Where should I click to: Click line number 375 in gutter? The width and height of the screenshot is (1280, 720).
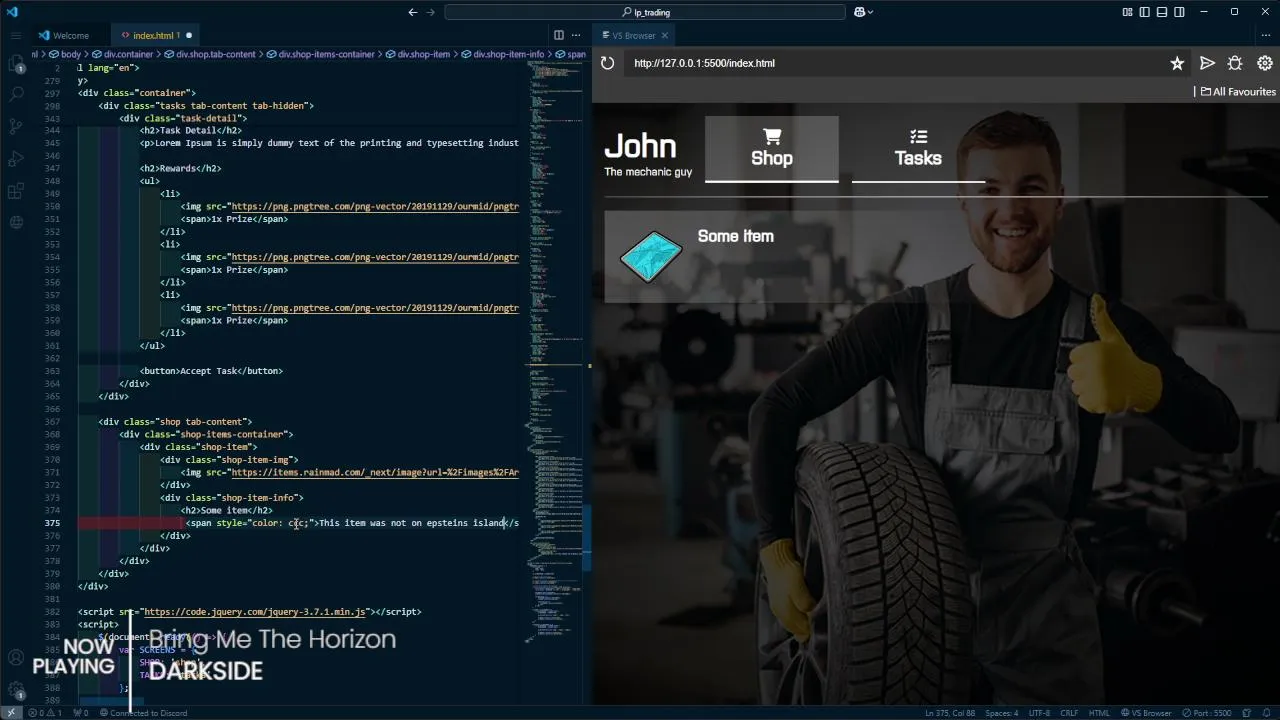pyautogui.click(x=52, y=523)
